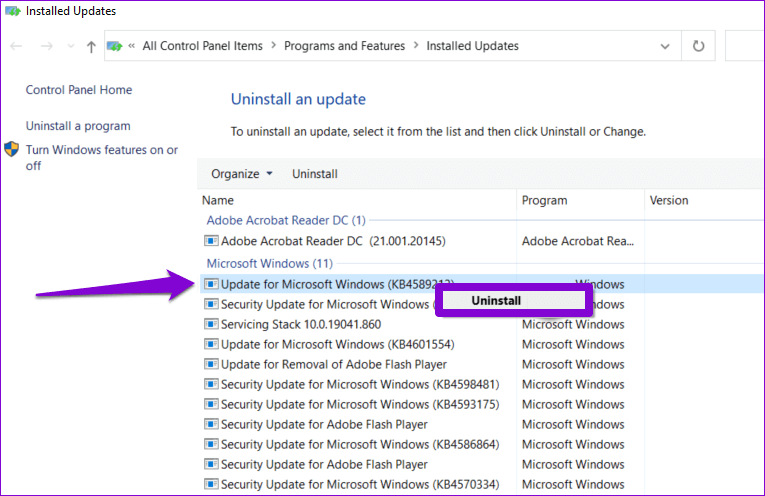
Task: Click Installed Updates breadcrumb
Action: click(472, 46)
